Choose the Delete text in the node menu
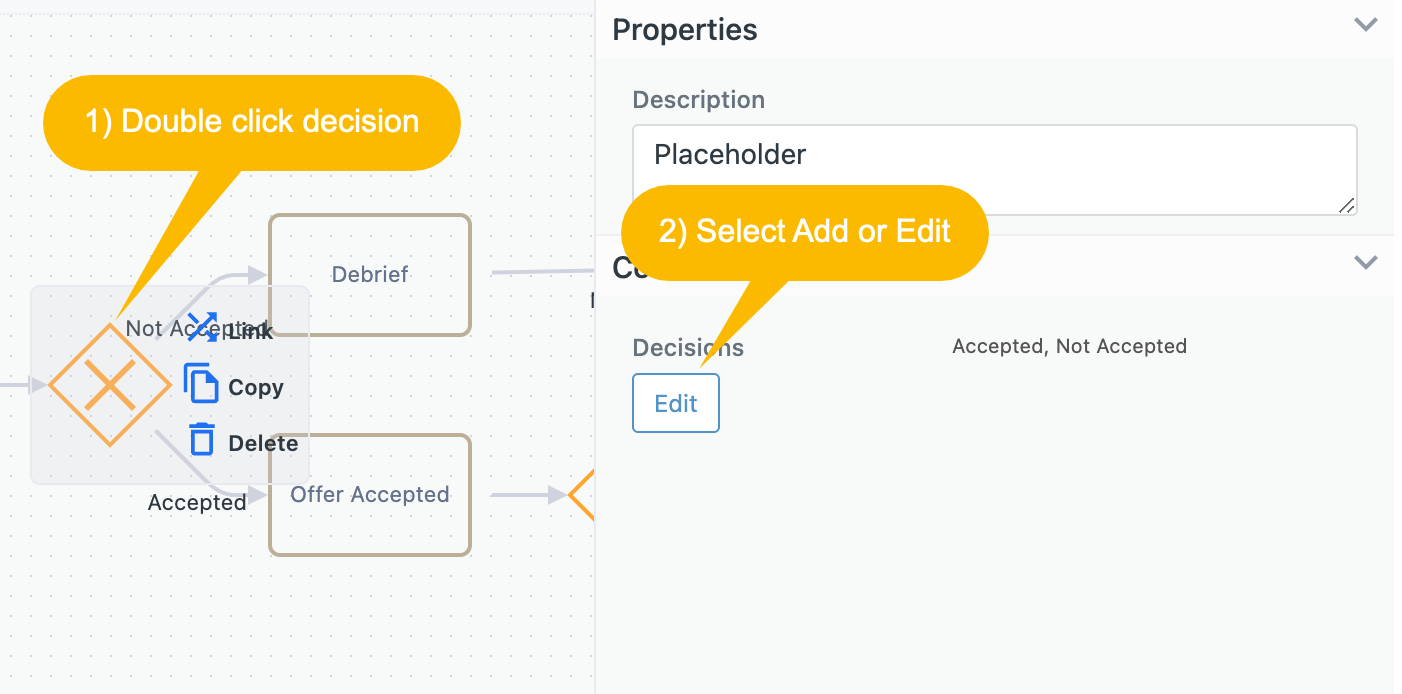The image size is (1402, 694). [263, 443]
